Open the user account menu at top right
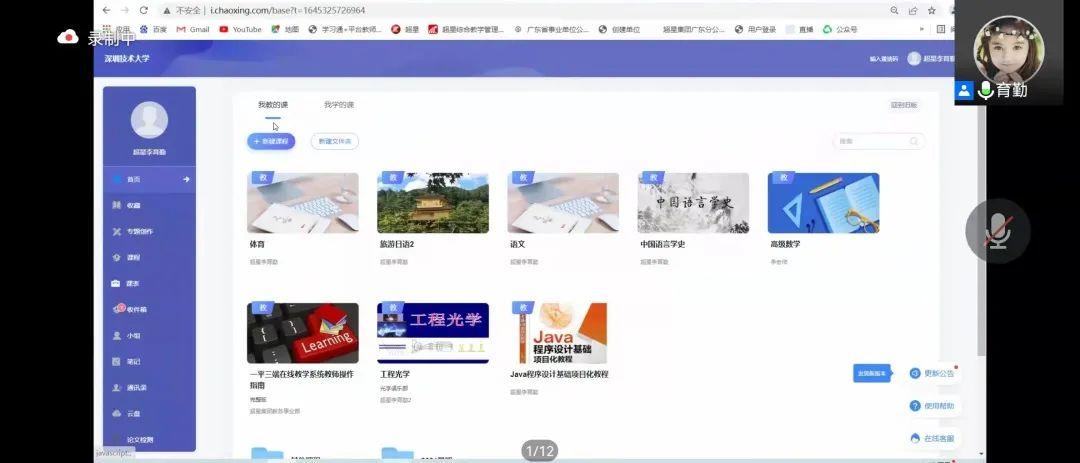The image size is (1080, 463). (914, 59)
